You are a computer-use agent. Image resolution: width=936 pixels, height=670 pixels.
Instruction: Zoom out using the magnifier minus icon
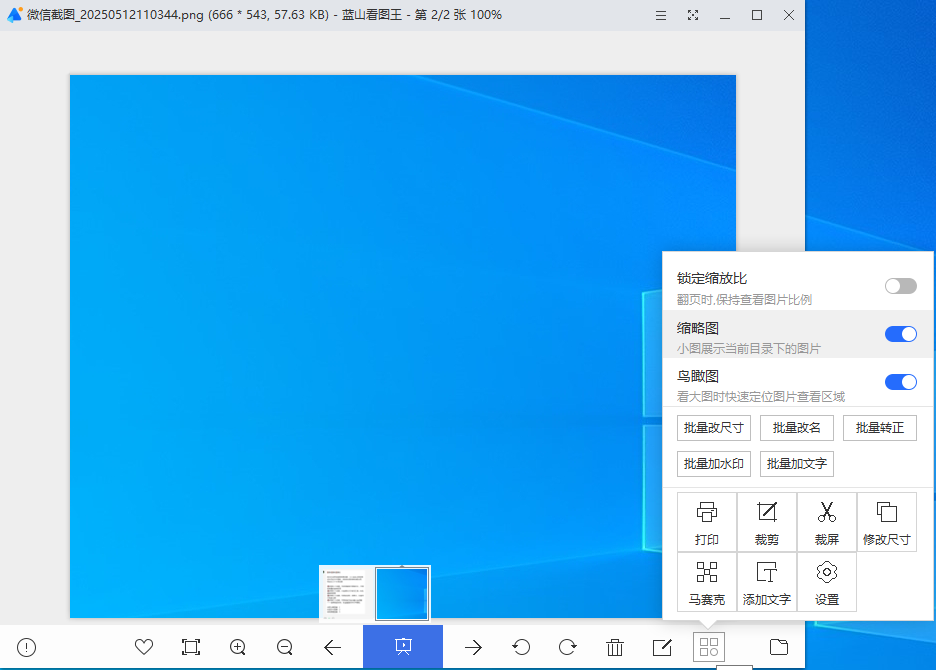click(x=285, y=647)
